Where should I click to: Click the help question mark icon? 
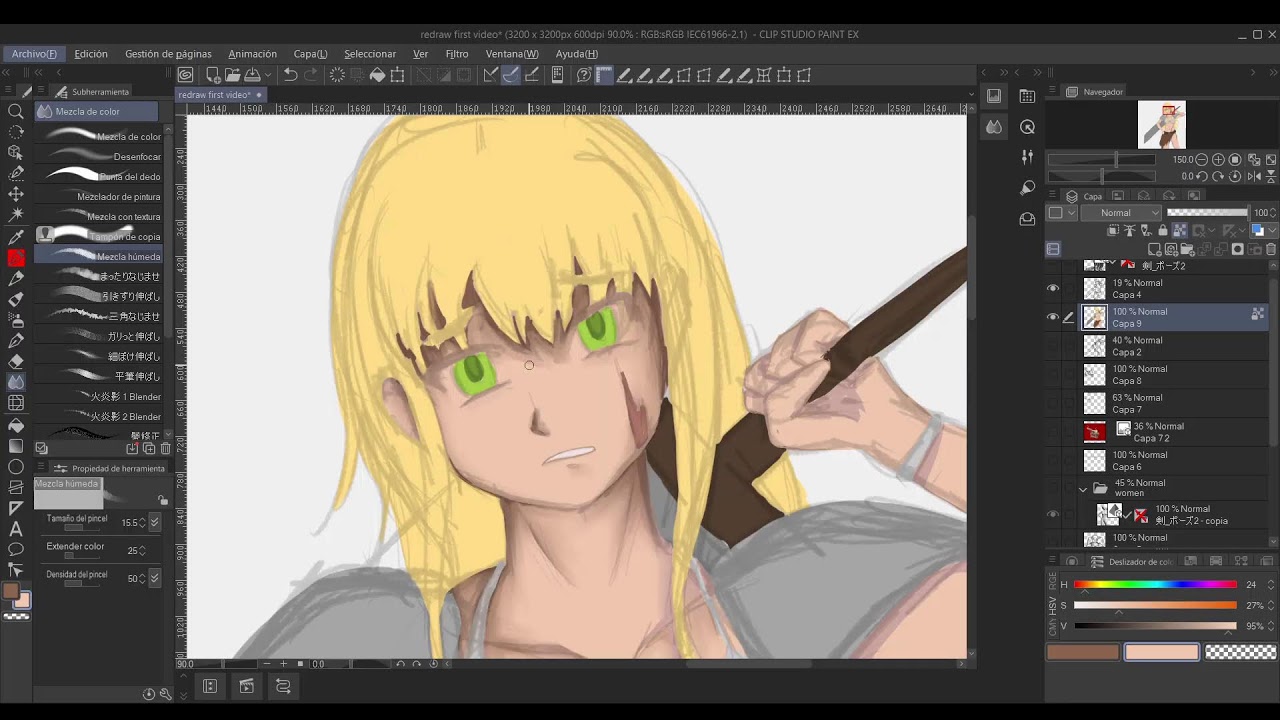584,75
